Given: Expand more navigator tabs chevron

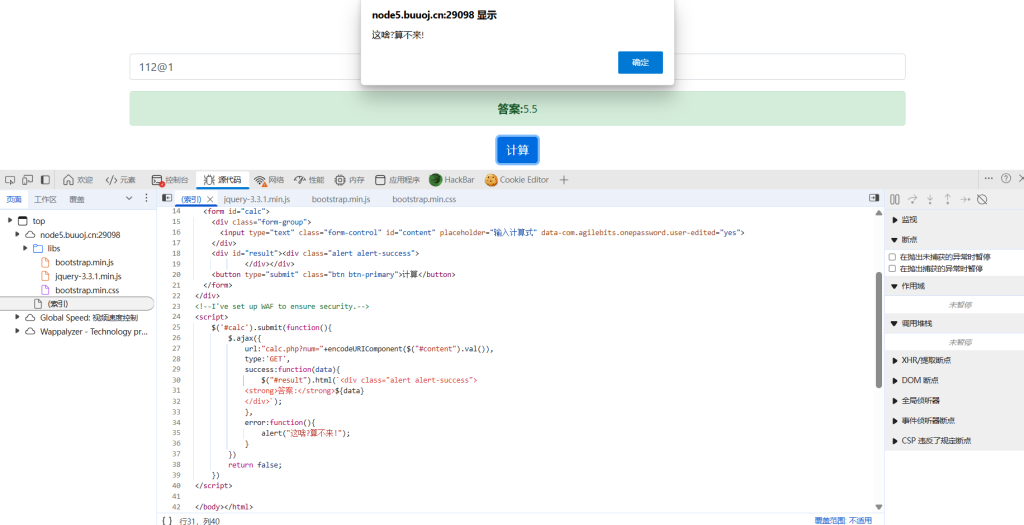Looking at the screenshot, I should [129, 198].
